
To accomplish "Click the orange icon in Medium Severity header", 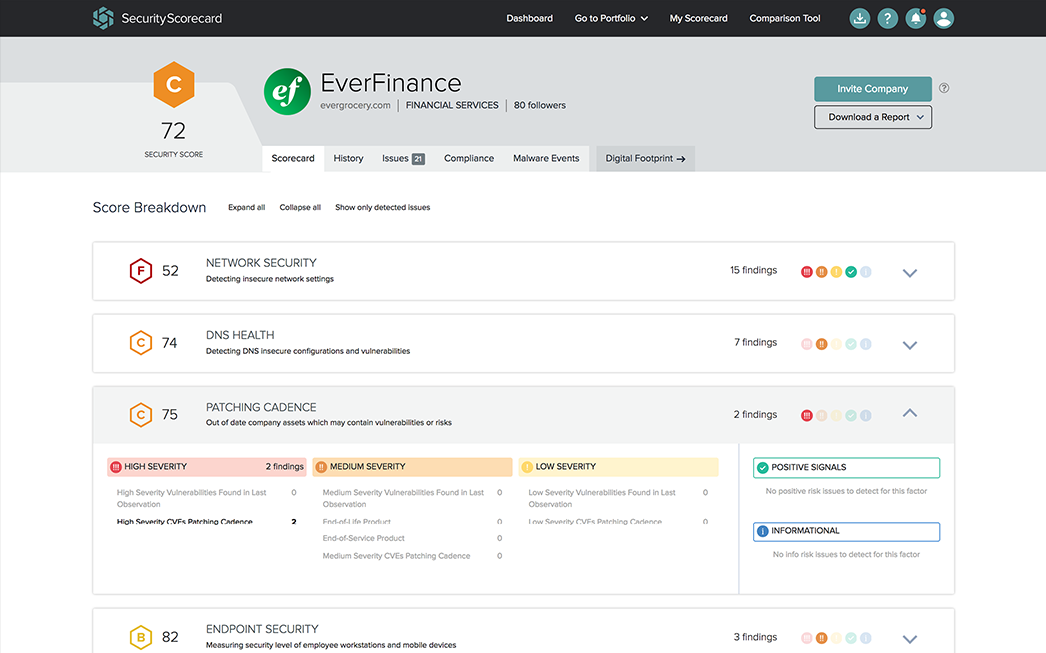I will click(321, 467).
